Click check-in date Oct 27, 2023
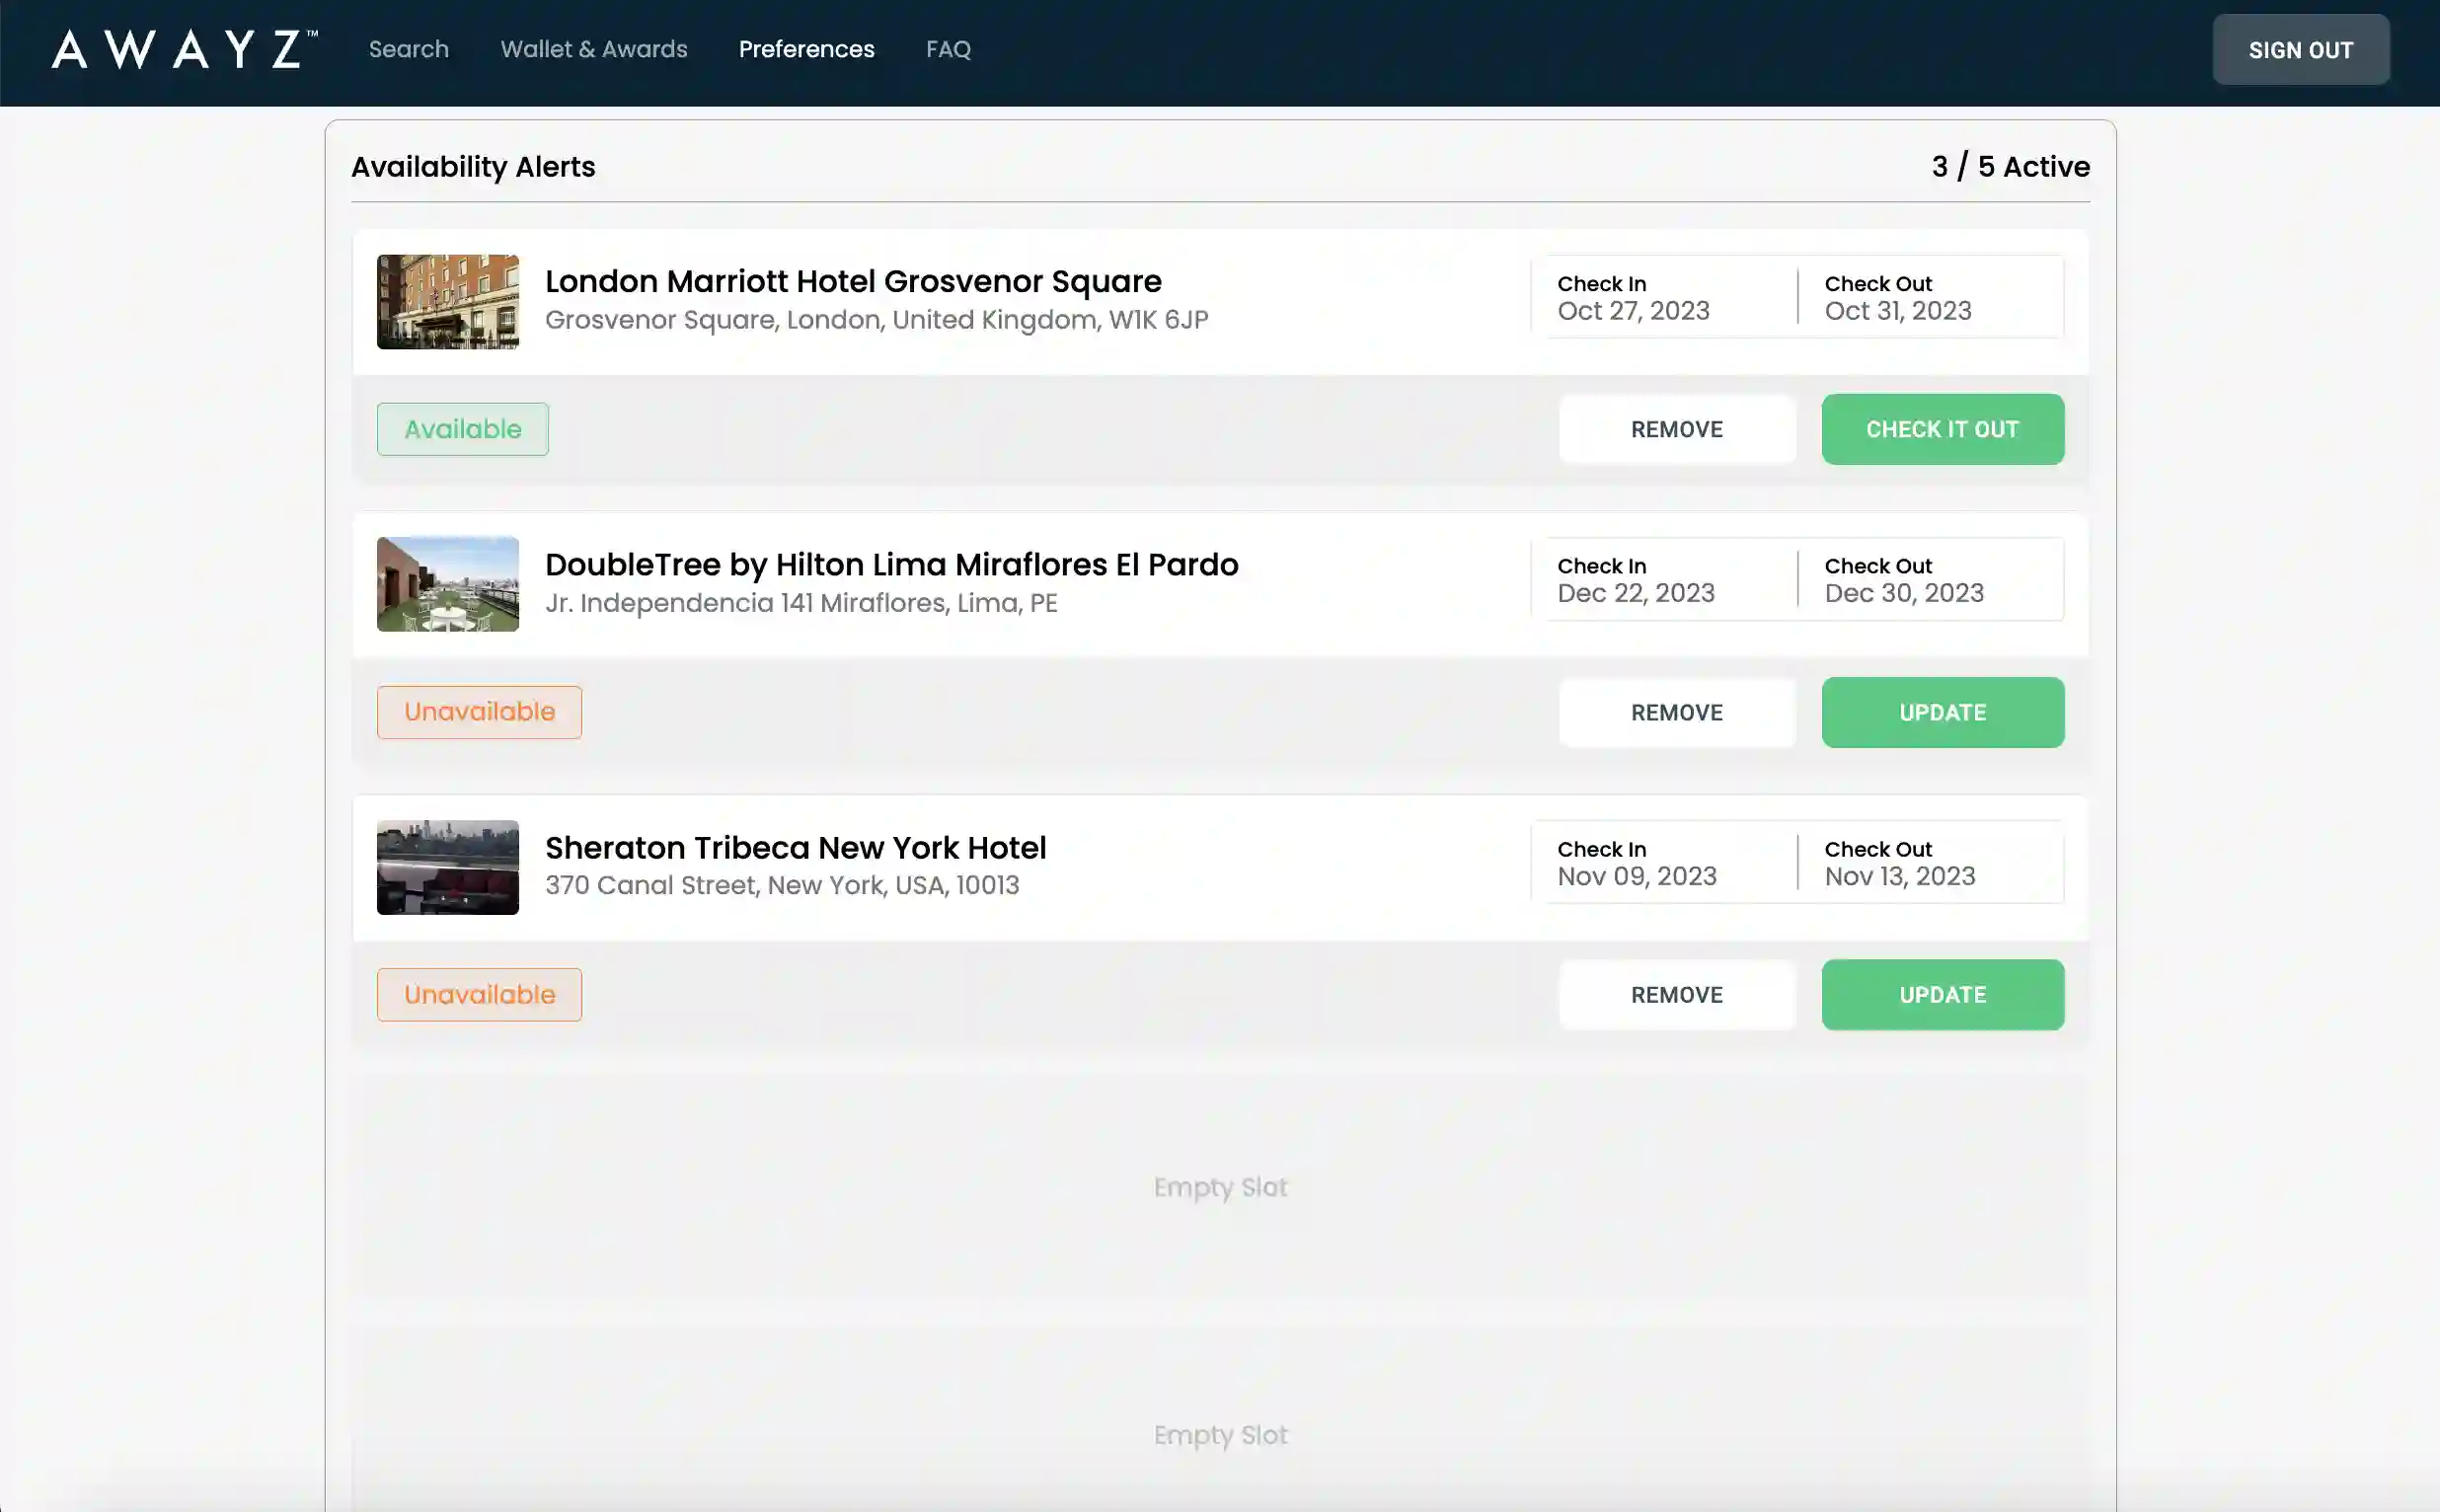Image resolution: width=2440 pixels, height=1512 pixels. (1633, 311)
